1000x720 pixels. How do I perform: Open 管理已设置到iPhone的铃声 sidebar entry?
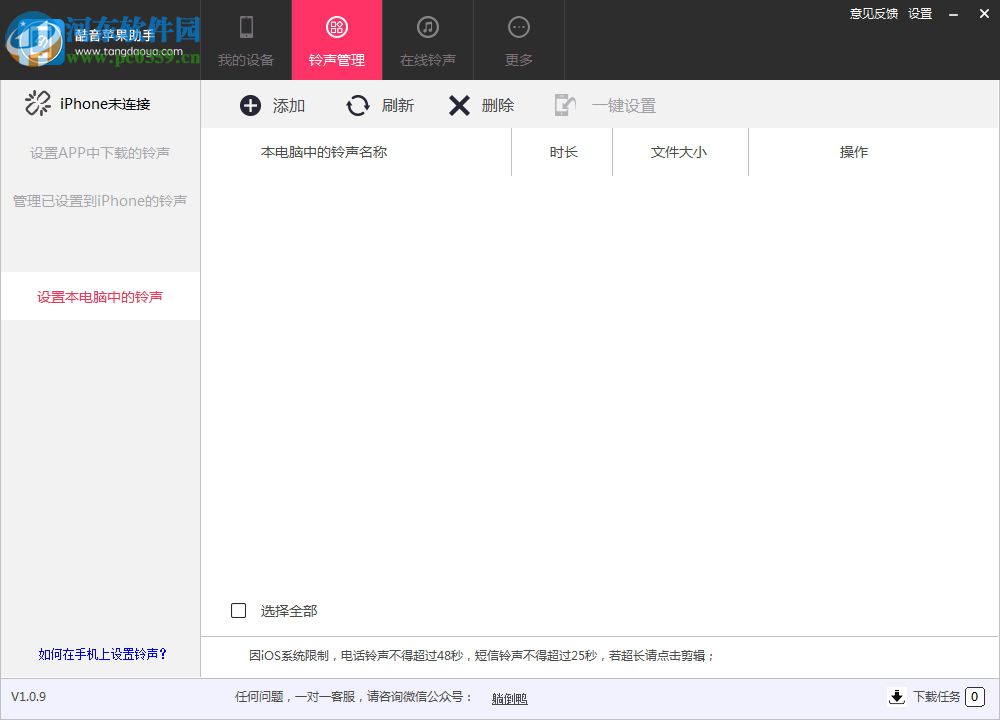[100, 201]
